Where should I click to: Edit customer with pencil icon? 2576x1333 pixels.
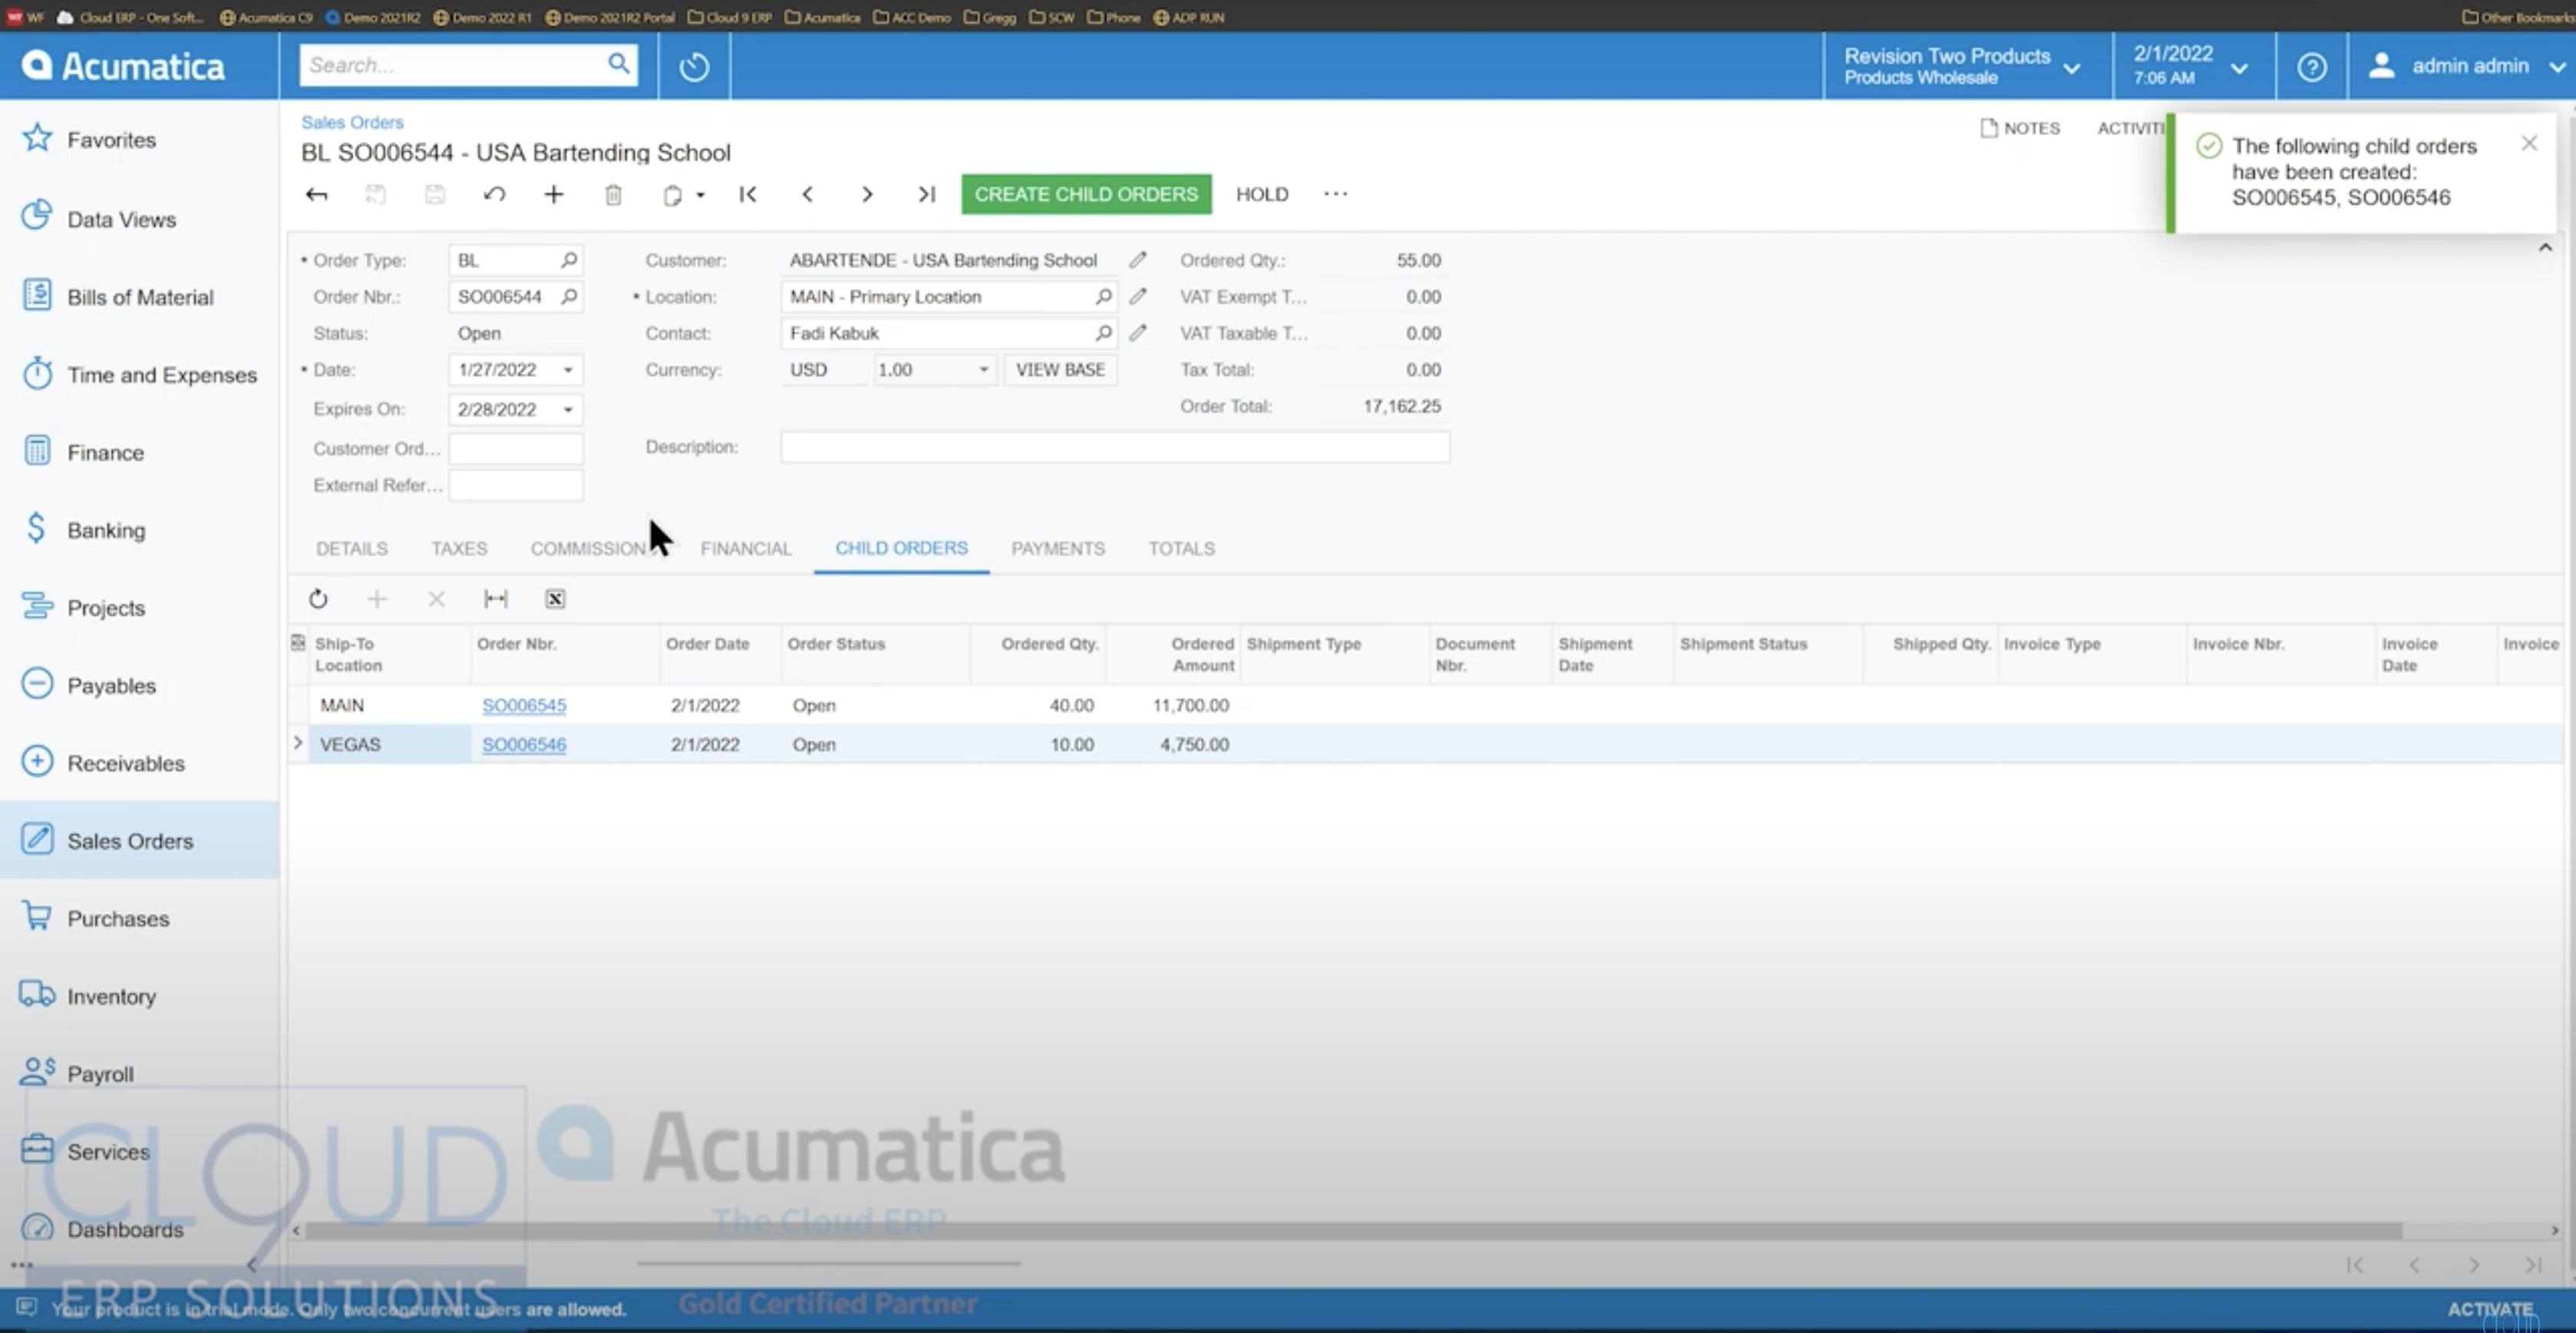coord(1137,260)
